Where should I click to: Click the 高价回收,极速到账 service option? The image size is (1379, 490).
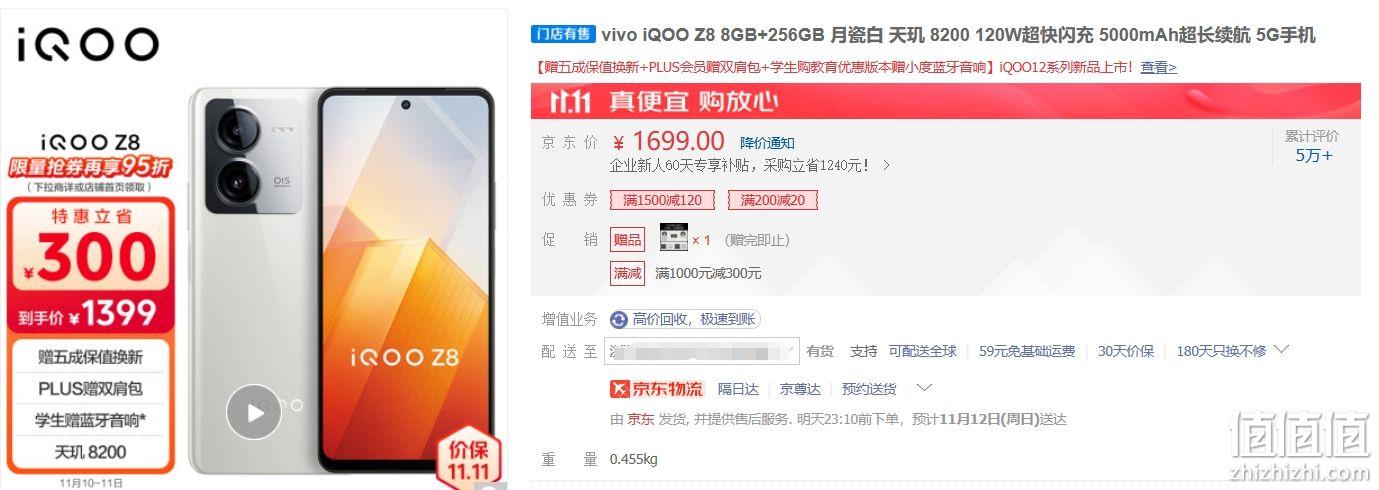click(685, 320)
